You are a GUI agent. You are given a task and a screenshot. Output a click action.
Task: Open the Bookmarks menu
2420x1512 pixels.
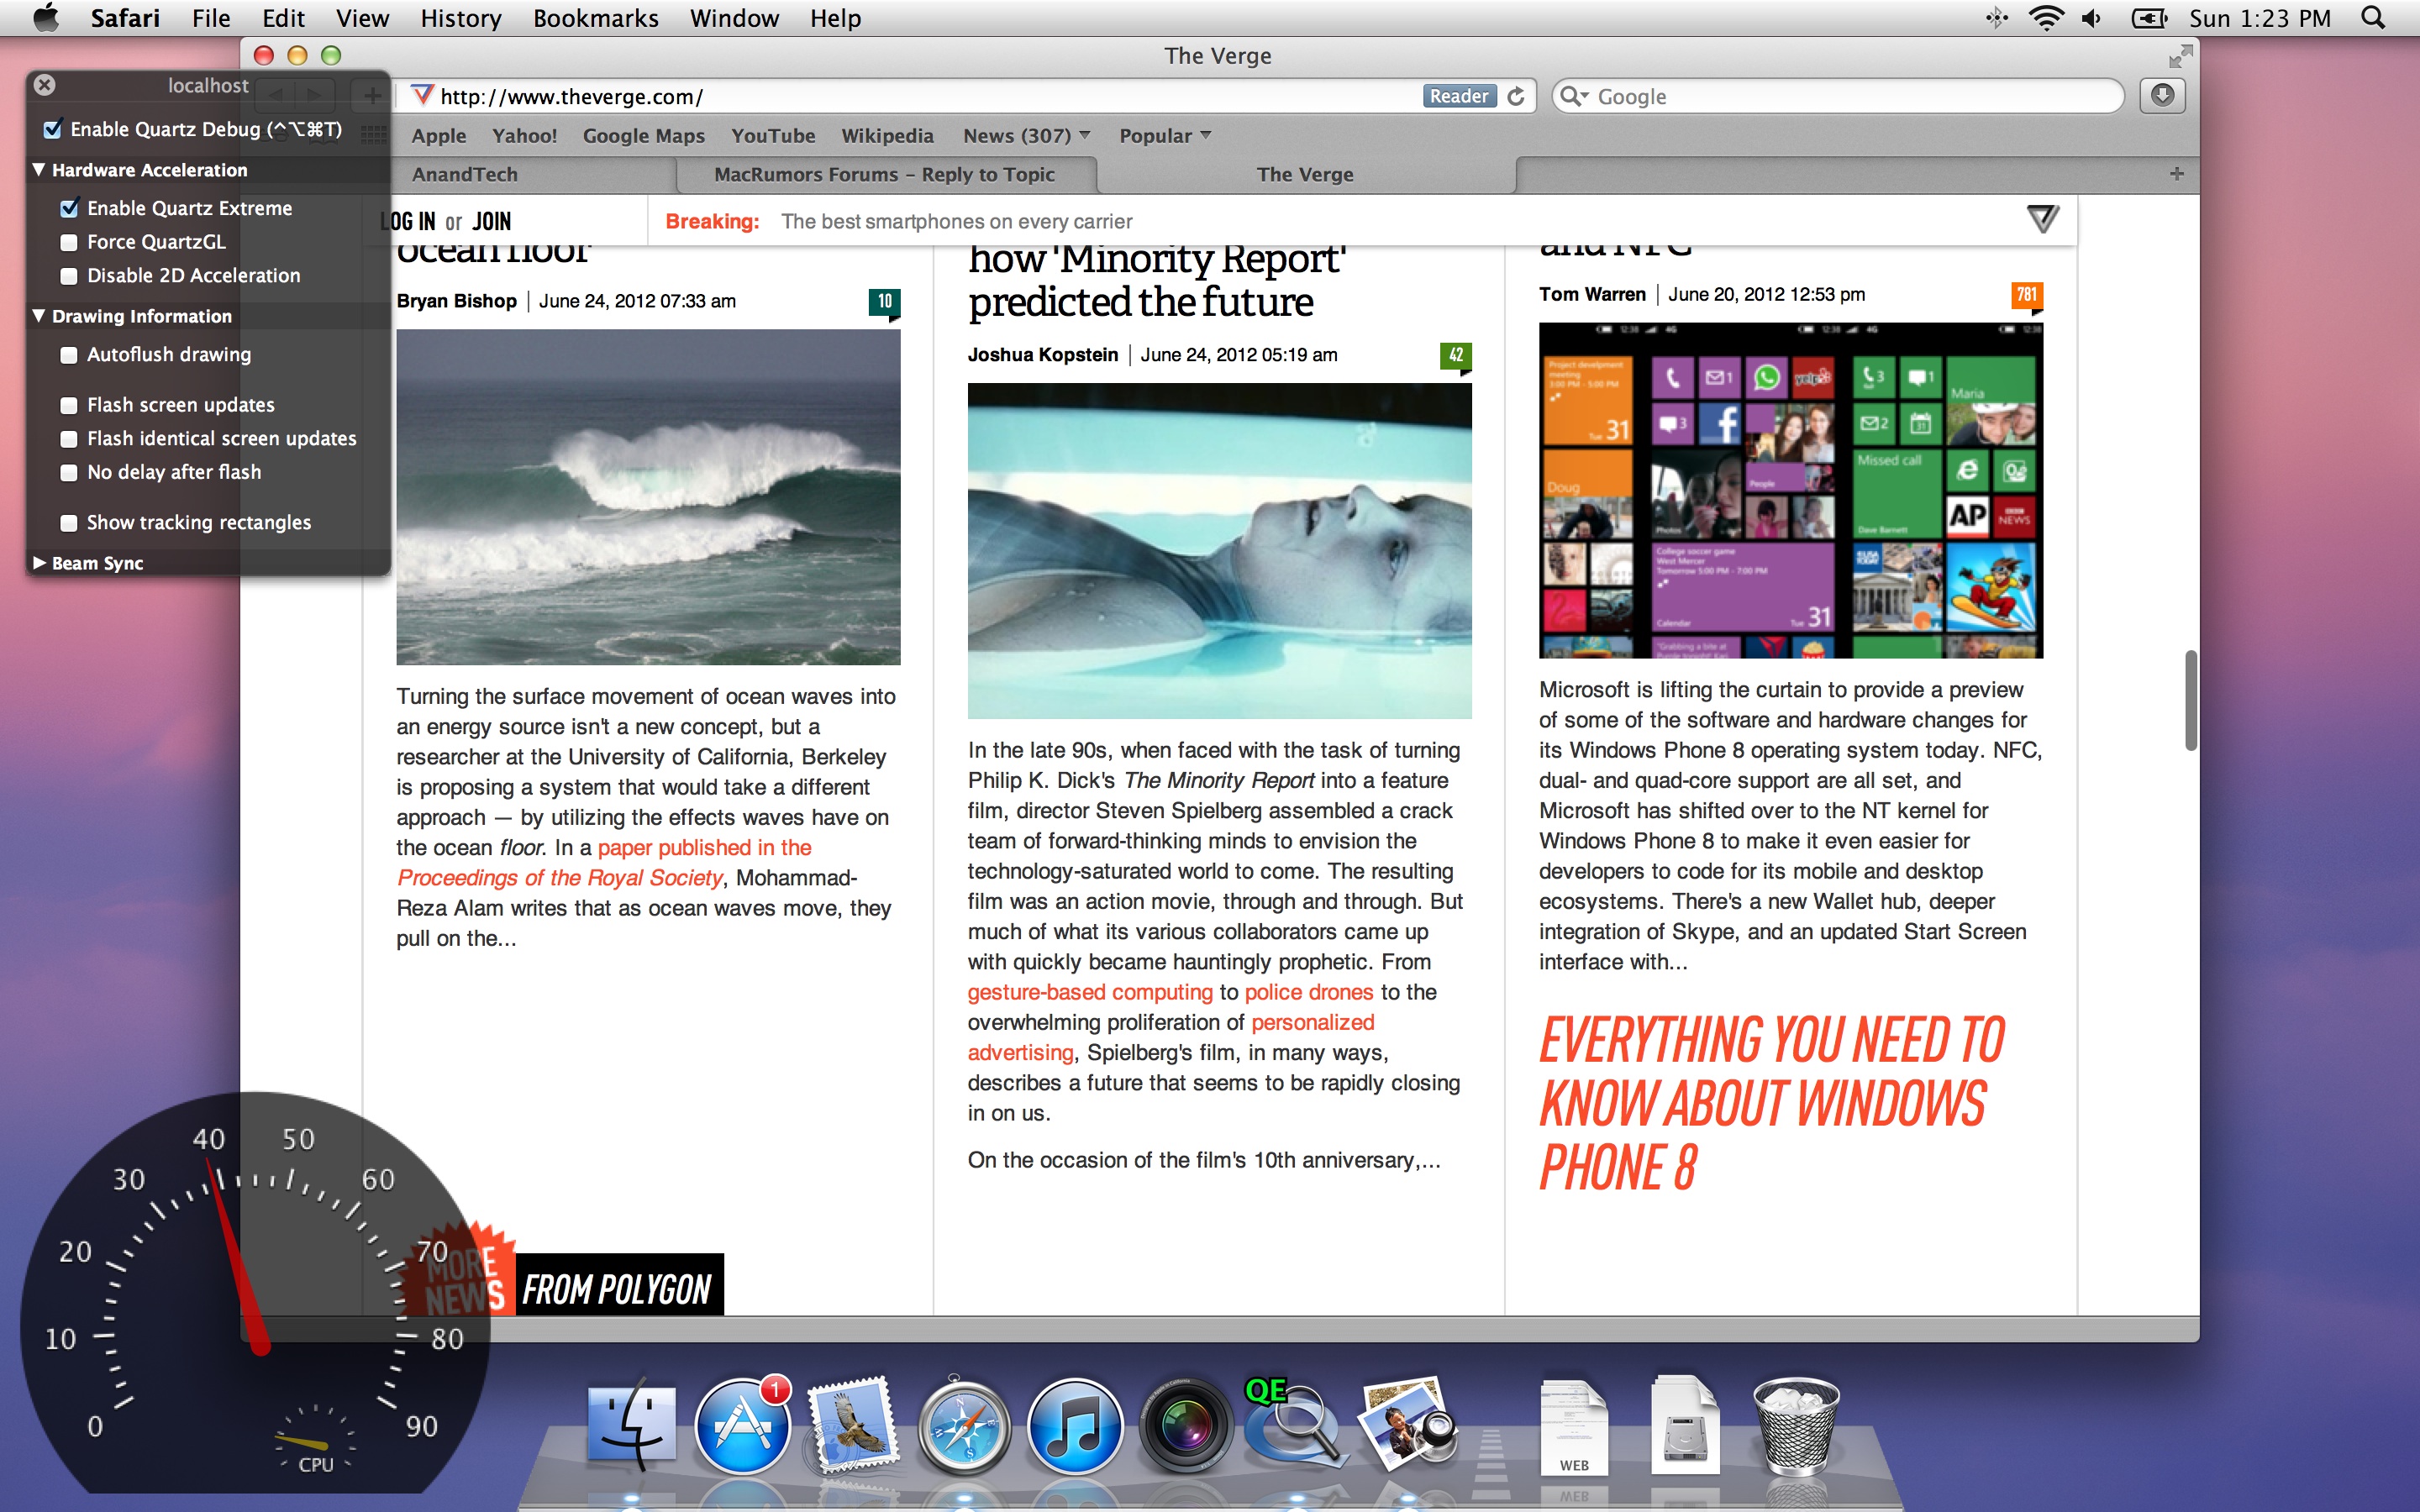click(x=596, y=18)
